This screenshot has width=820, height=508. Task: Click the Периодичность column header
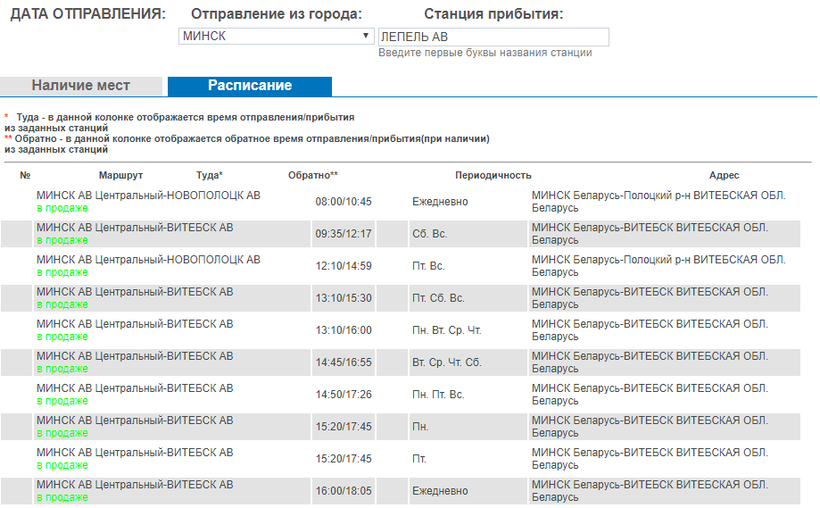click(493, 175)
